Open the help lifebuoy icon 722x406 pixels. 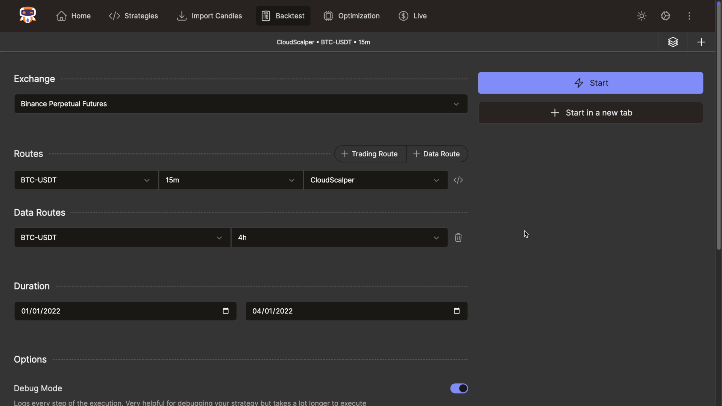pos(665,16)
